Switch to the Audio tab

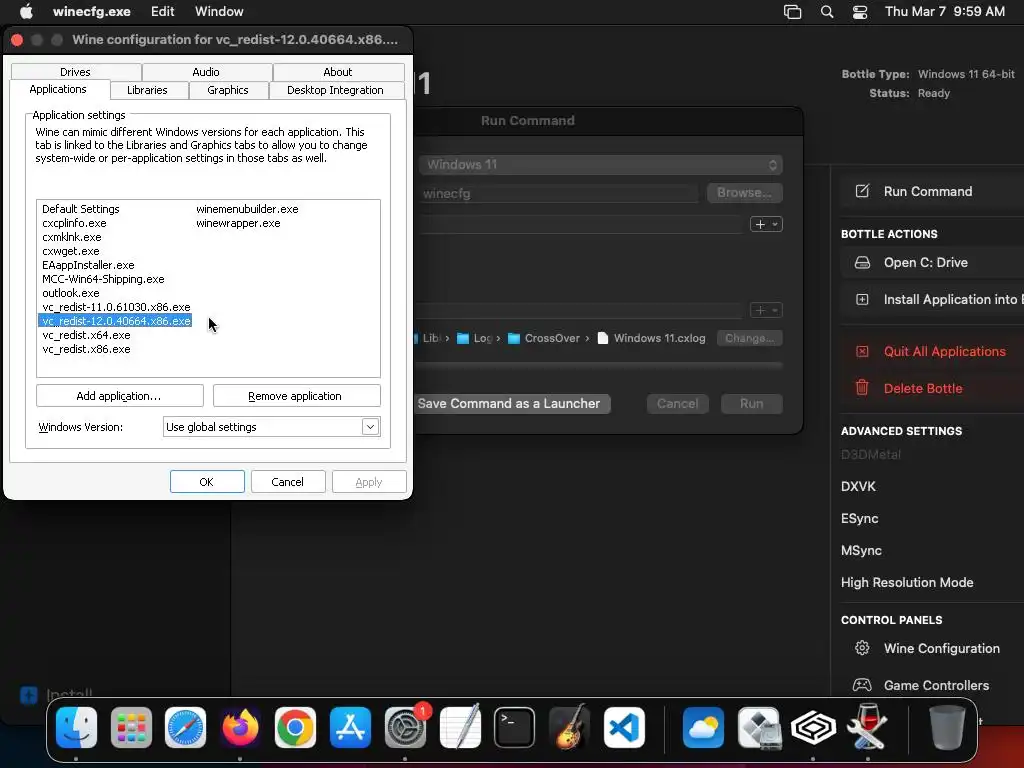pos(206,72)
